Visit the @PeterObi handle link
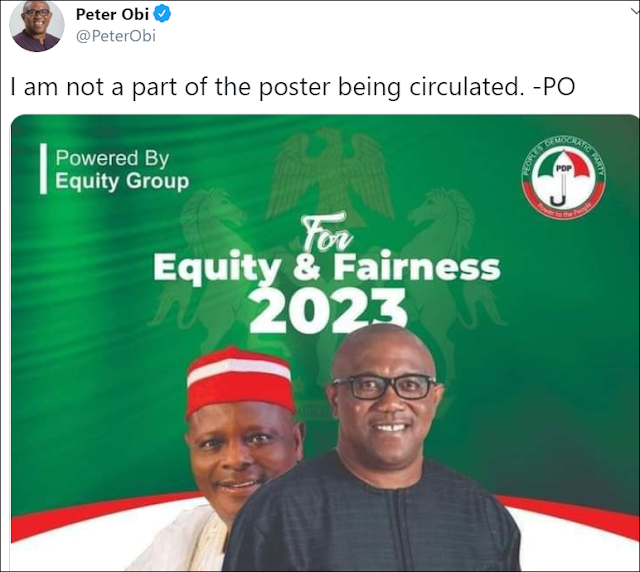Viewport: 640px width, 572px height. click(x=116, y=36)
